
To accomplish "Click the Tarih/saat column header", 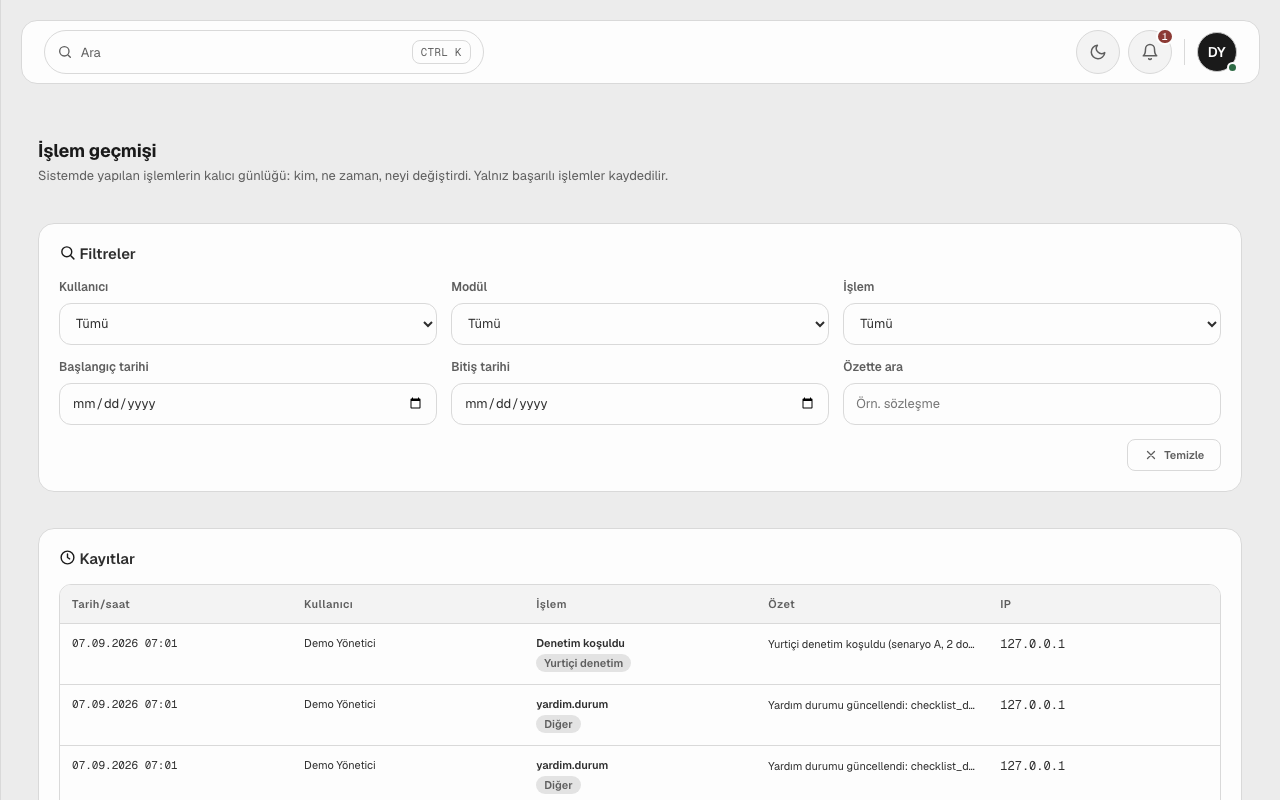I will point(101,604).
